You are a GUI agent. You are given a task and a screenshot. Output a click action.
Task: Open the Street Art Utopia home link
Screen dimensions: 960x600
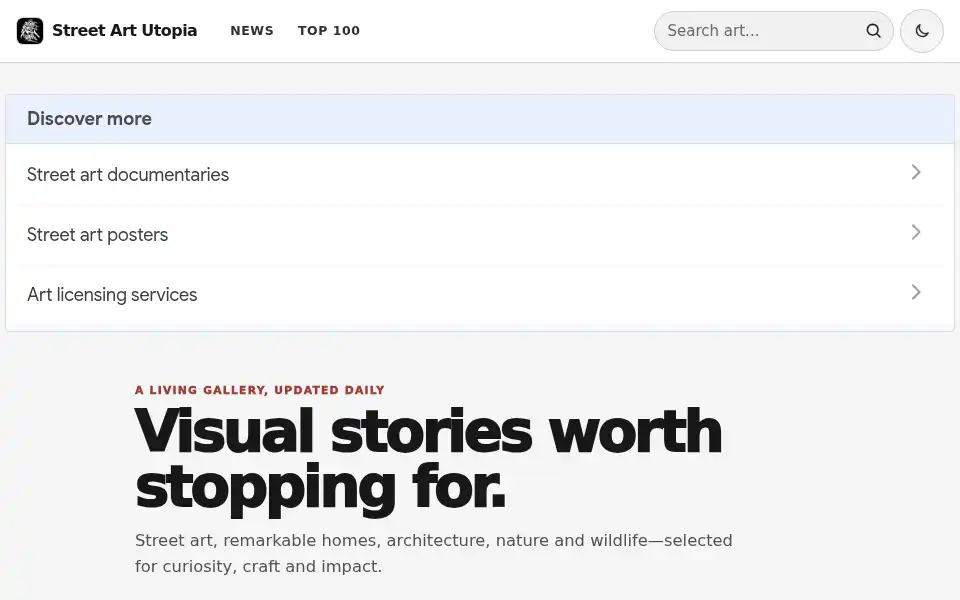pos(107,31)
